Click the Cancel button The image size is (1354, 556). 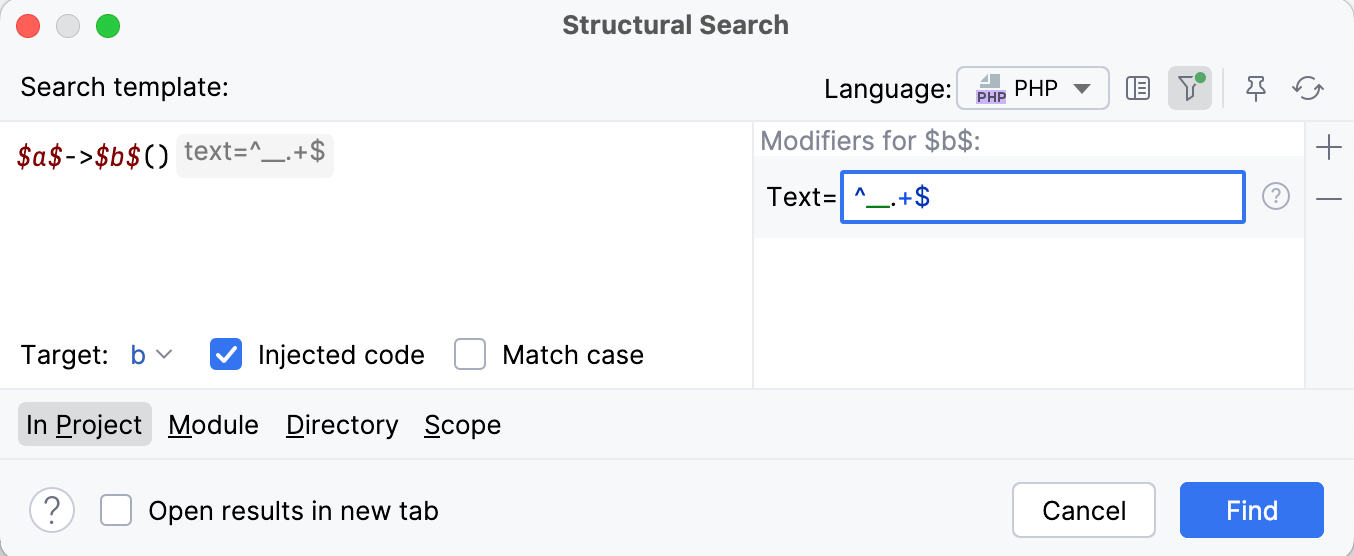(x=1084, y=511)
